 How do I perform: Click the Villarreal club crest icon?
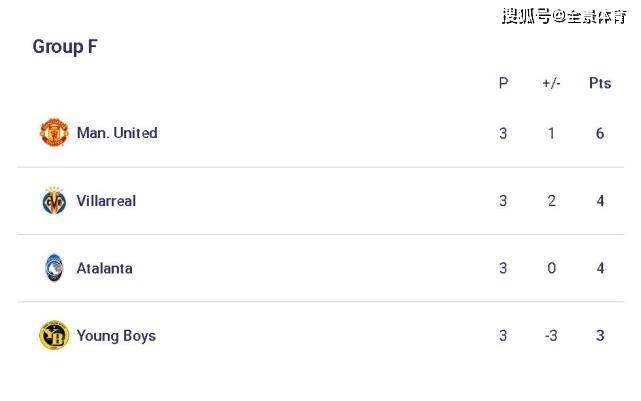pyautogui.click(x=54, y=200)
